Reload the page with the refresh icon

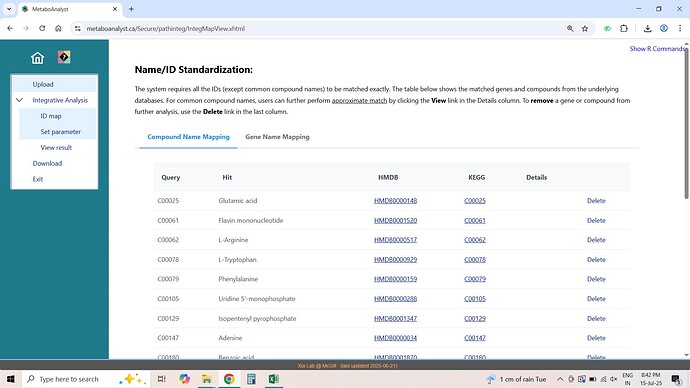point(42,29)
